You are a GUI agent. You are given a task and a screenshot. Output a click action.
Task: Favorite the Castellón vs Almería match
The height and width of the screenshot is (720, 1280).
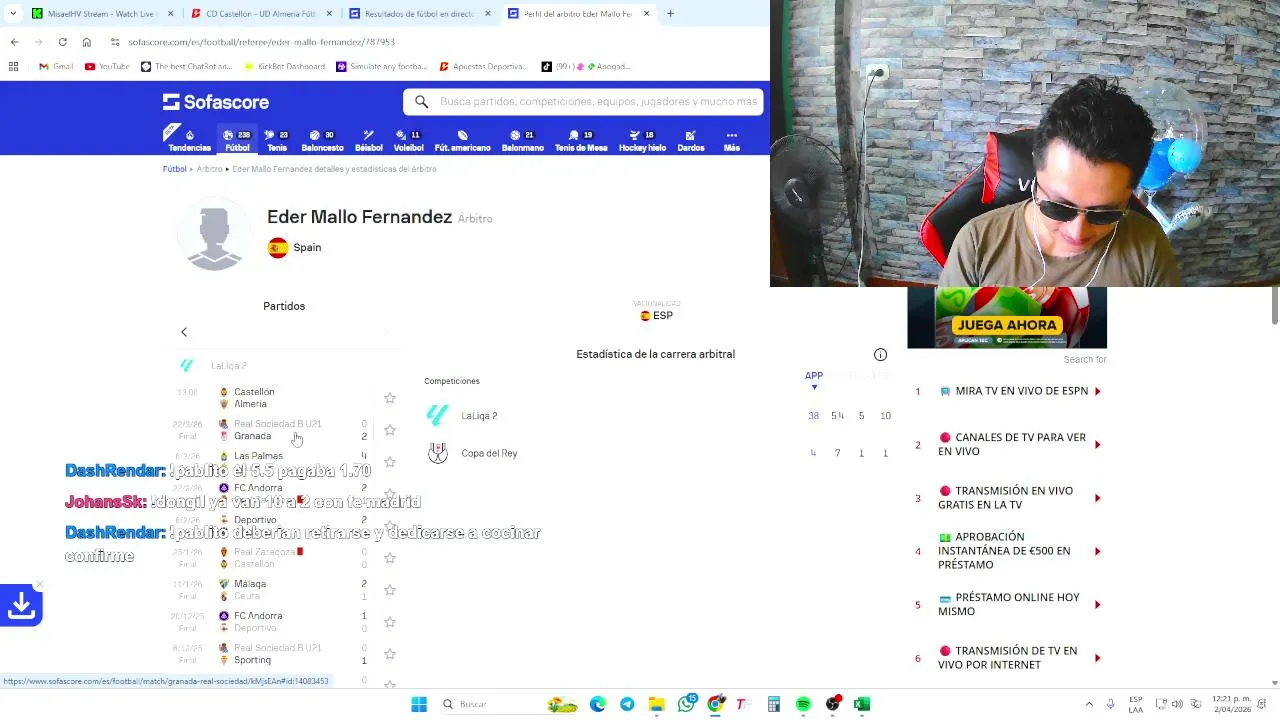(x=390, y=398)
